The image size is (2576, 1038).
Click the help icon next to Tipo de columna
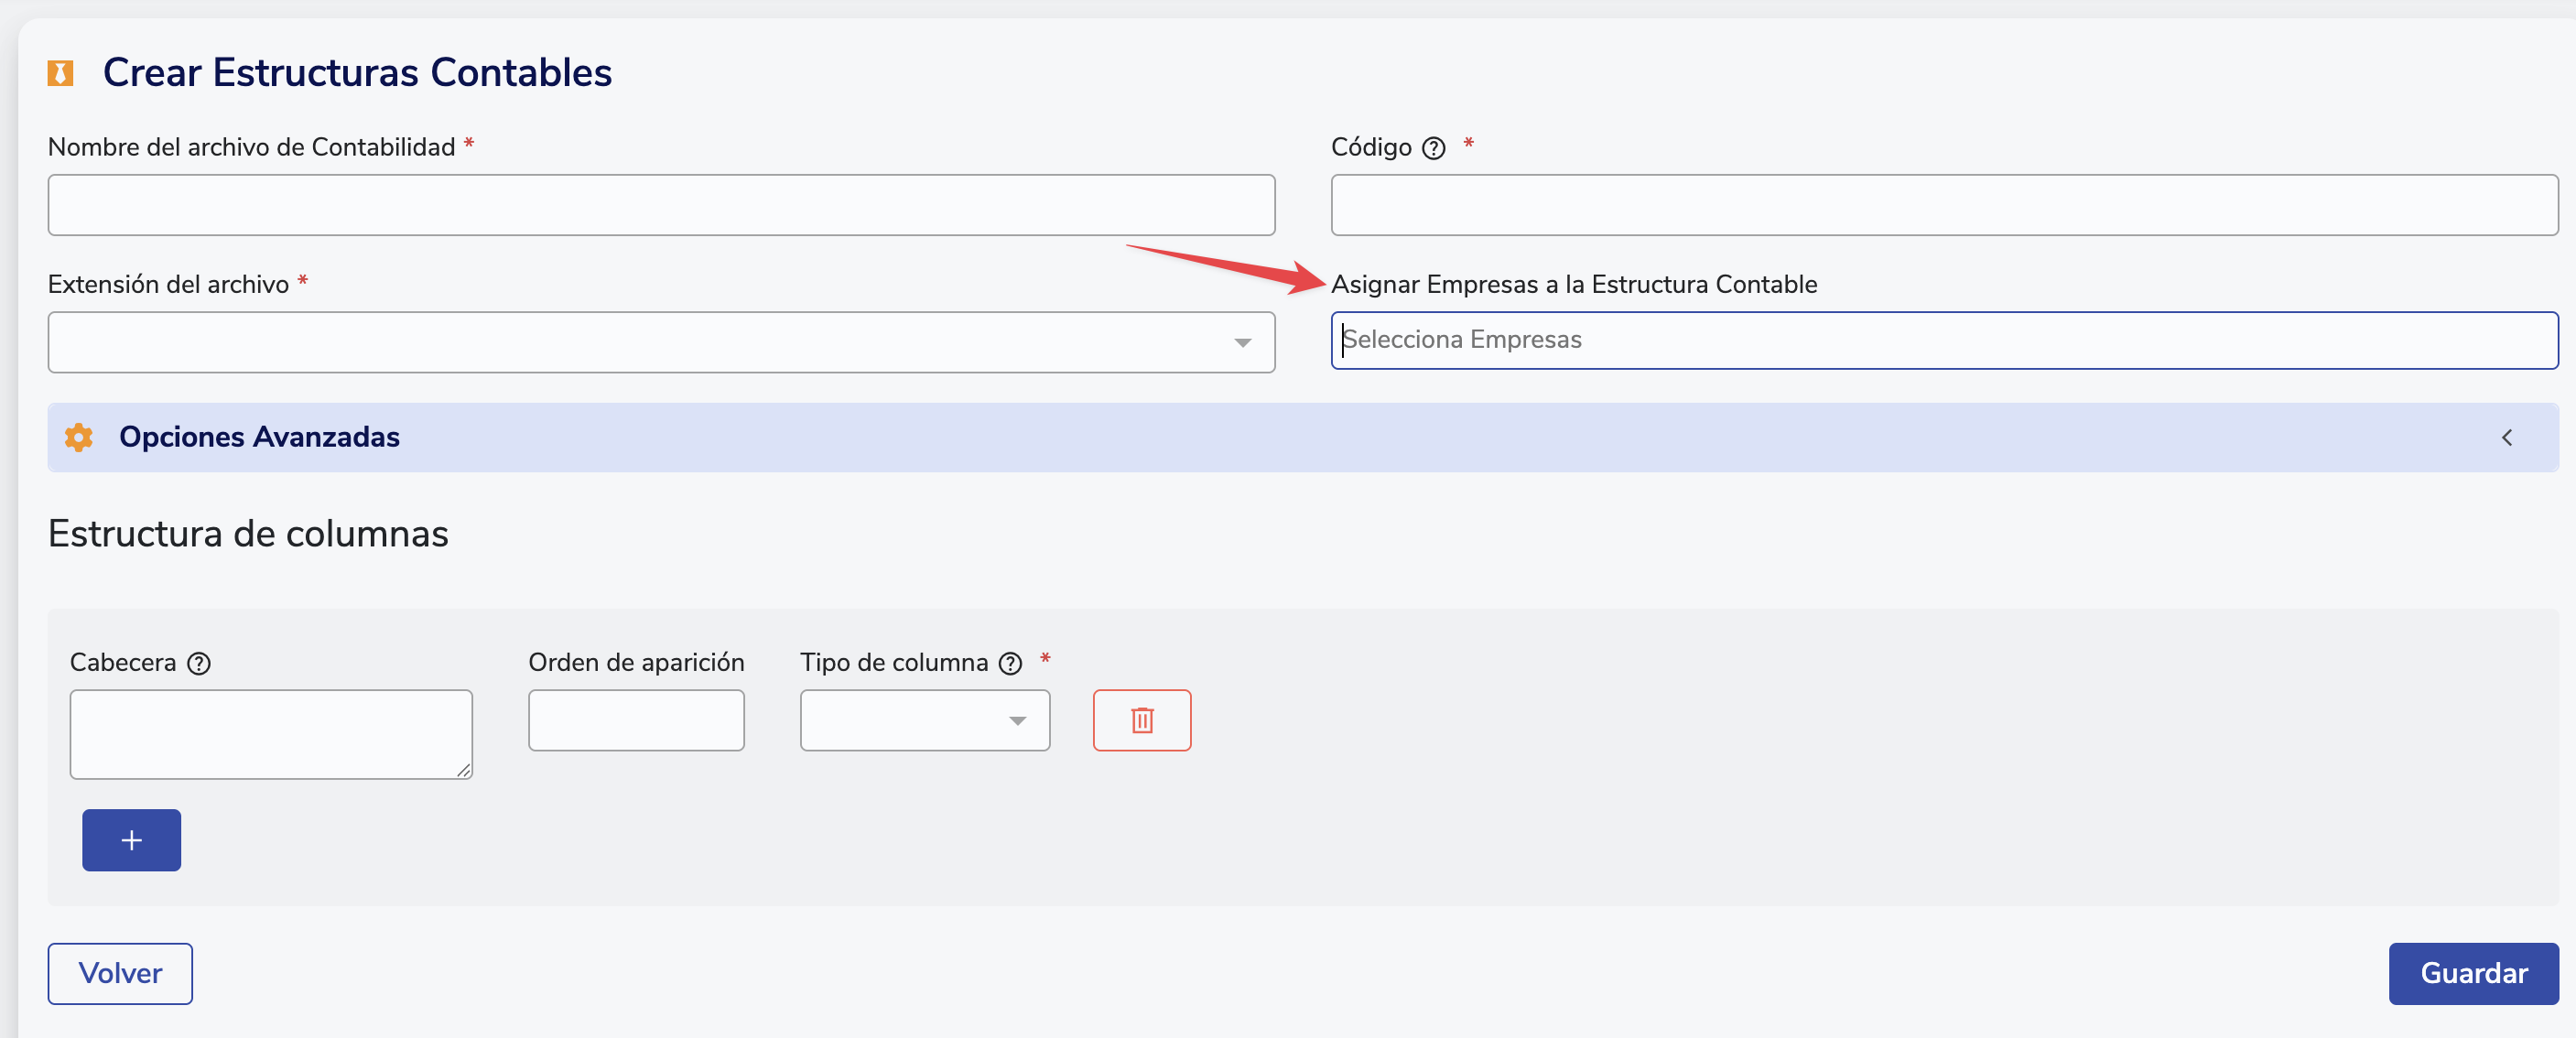pos(1010,663)
